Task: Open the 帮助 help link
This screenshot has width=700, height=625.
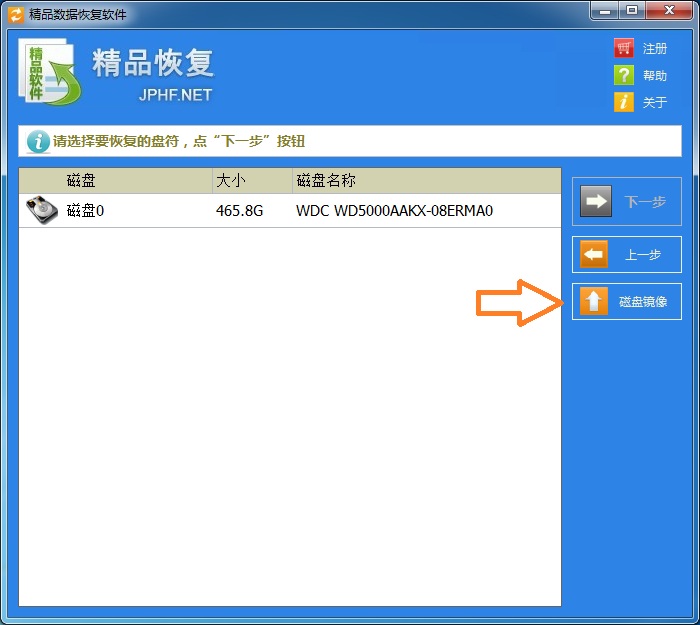Action: pyautogui.click(x=655, y=75)
